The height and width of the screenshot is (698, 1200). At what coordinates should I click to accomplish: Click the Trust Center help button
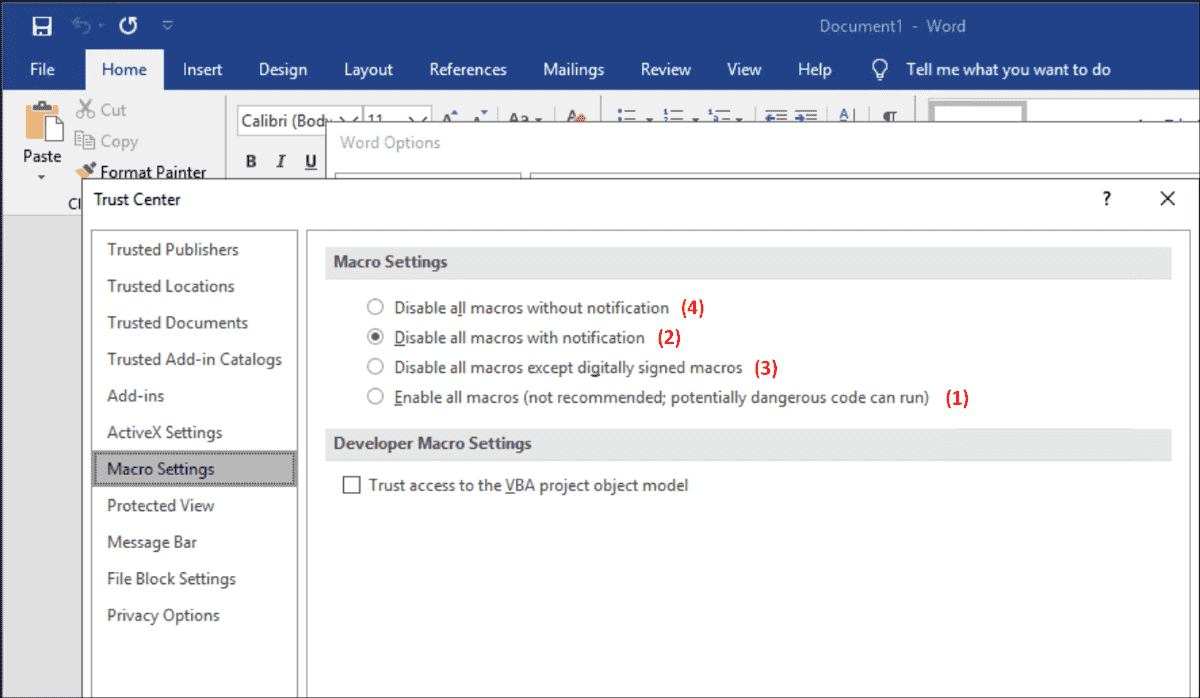coord(1106,199)
